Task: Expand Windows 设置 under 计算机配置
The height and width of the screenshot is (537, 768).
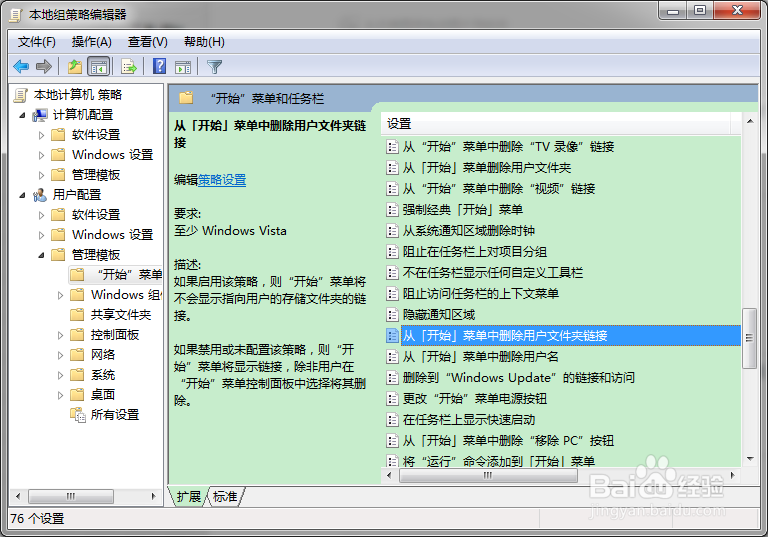Action: pos(41,155)
